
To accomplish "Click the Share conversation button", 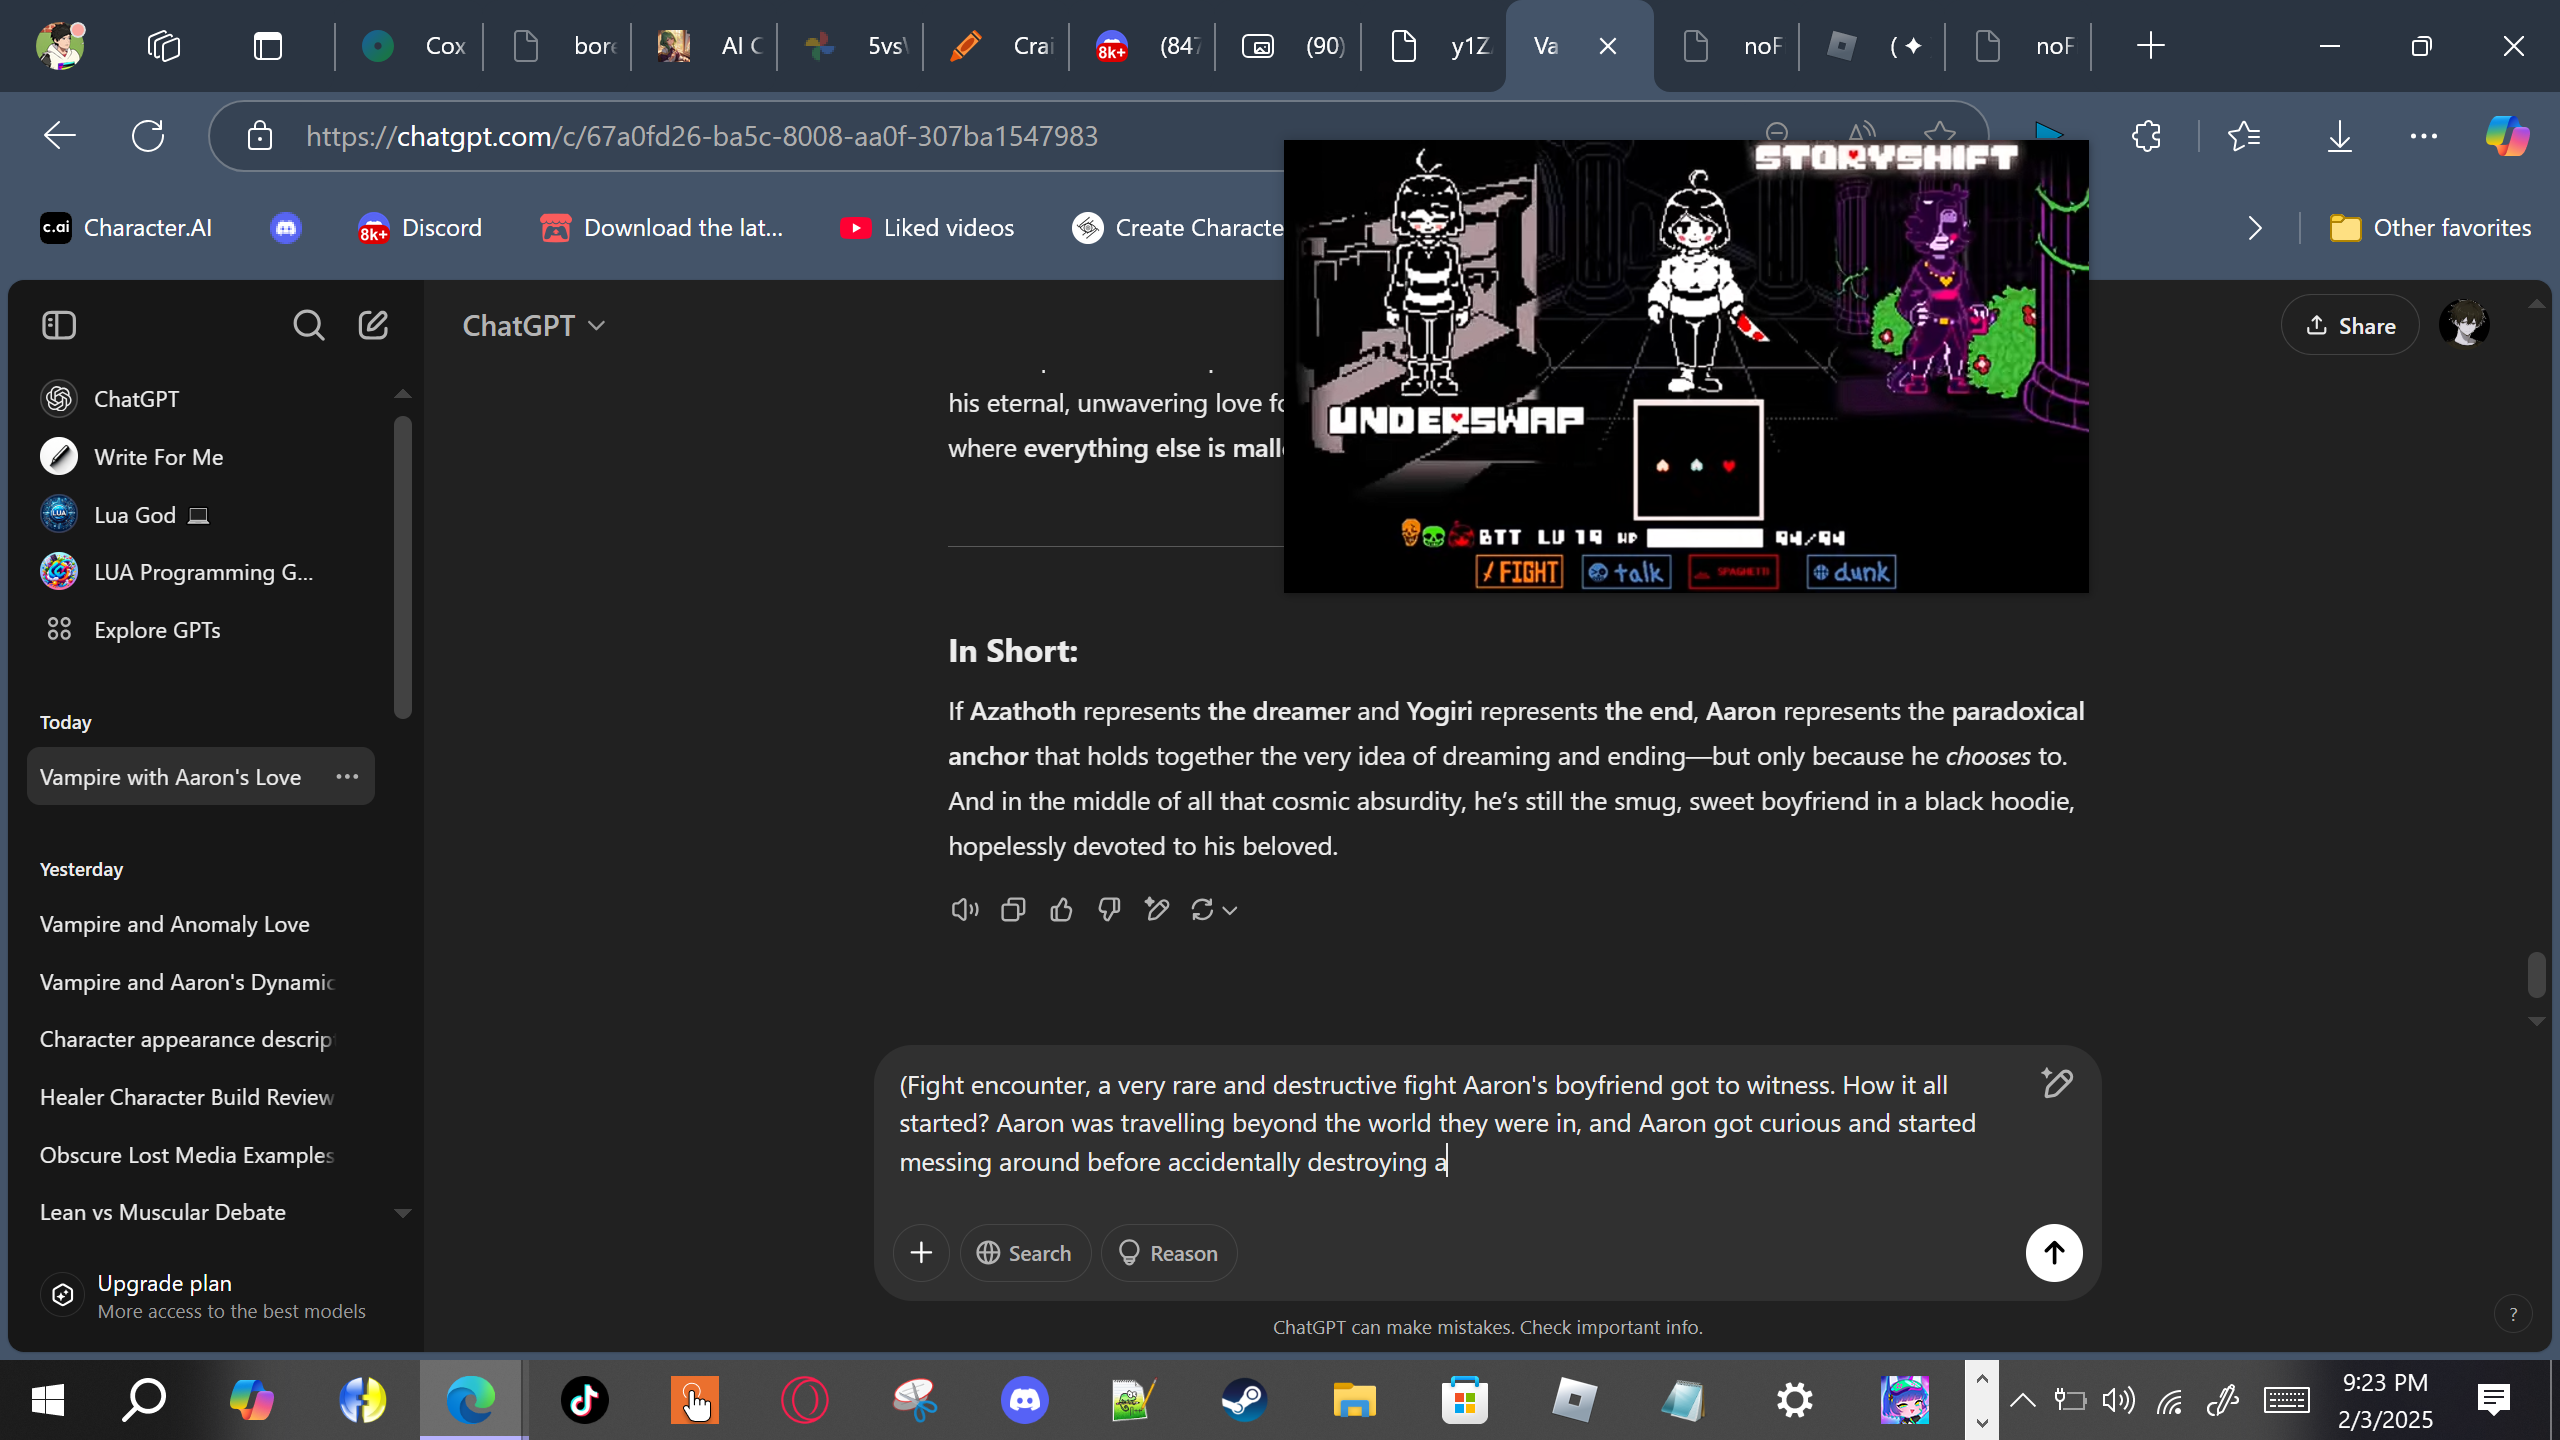I will (x=2350, y=325).
